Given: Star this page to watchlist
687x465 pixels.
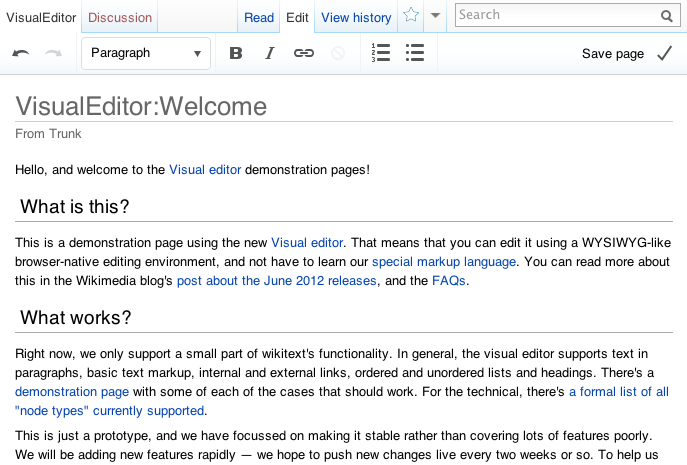Looking at the screenshot, I should point(411,16).
